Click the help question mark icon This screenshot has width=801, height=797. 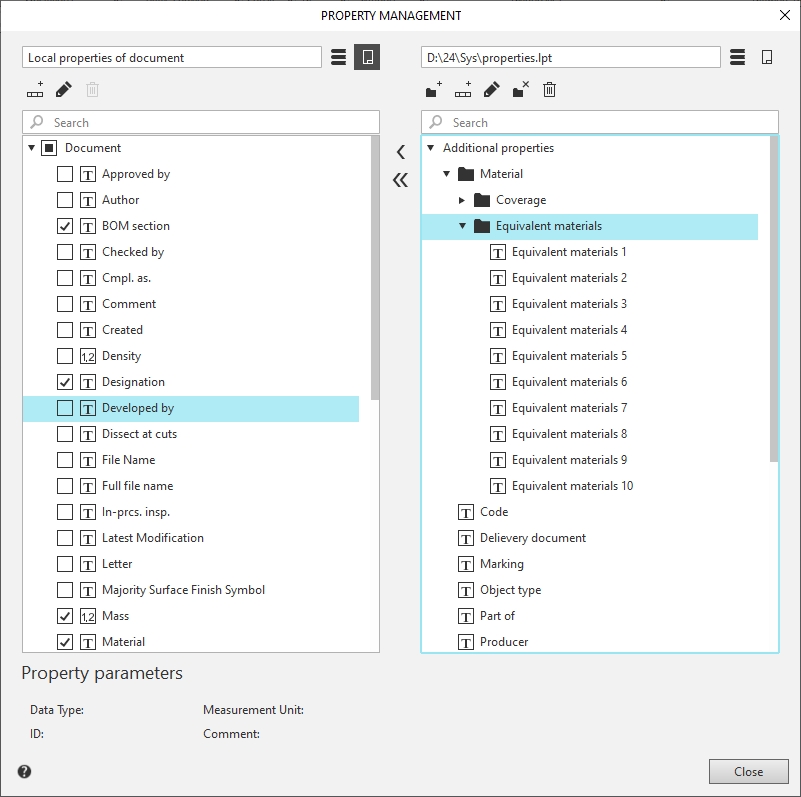[25, 771]
